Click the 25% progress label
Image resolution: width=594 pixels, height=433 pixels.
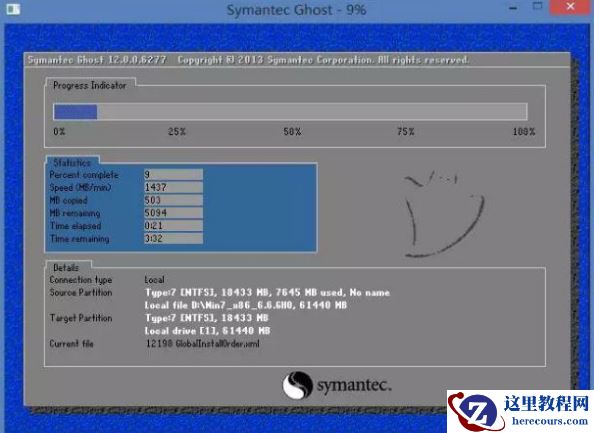177,132
